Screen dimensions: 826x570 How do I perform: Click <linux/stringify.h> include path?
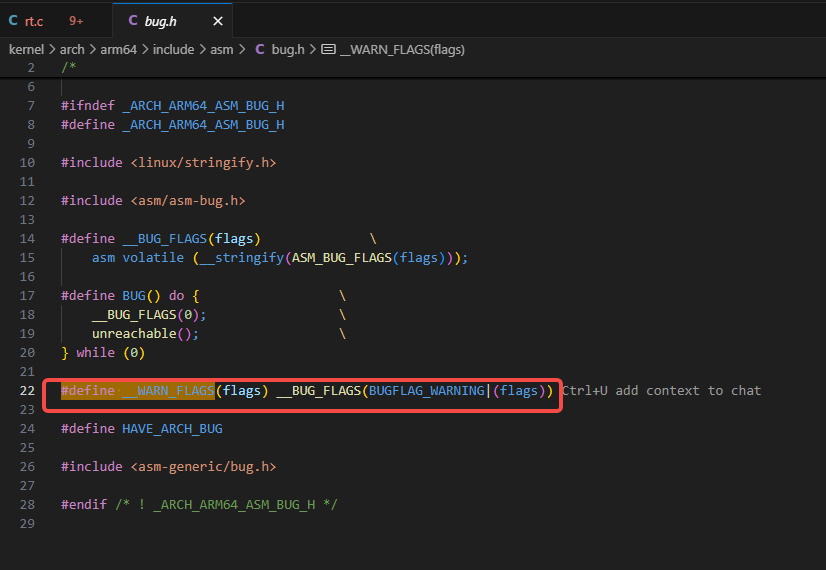(203, 163)
